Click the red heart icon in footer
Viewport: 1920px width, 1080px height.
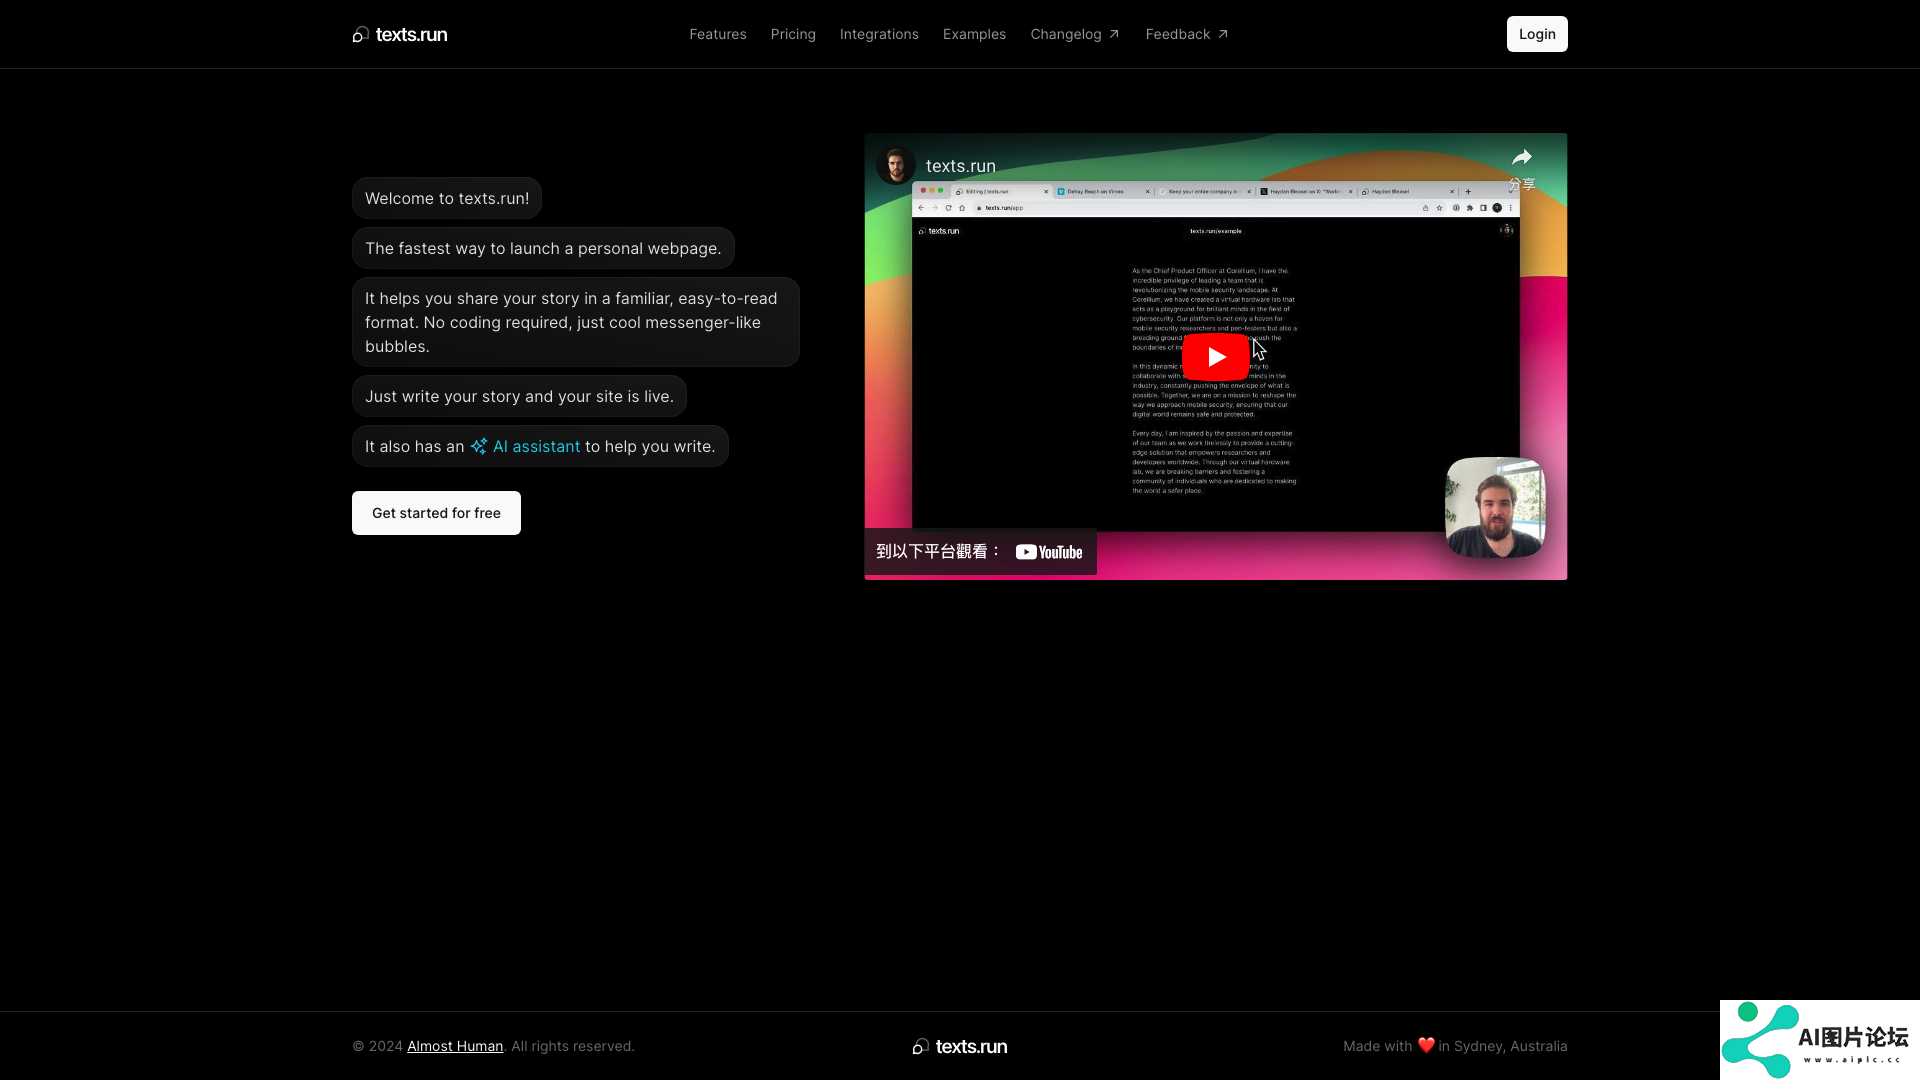(1426, 1045)
